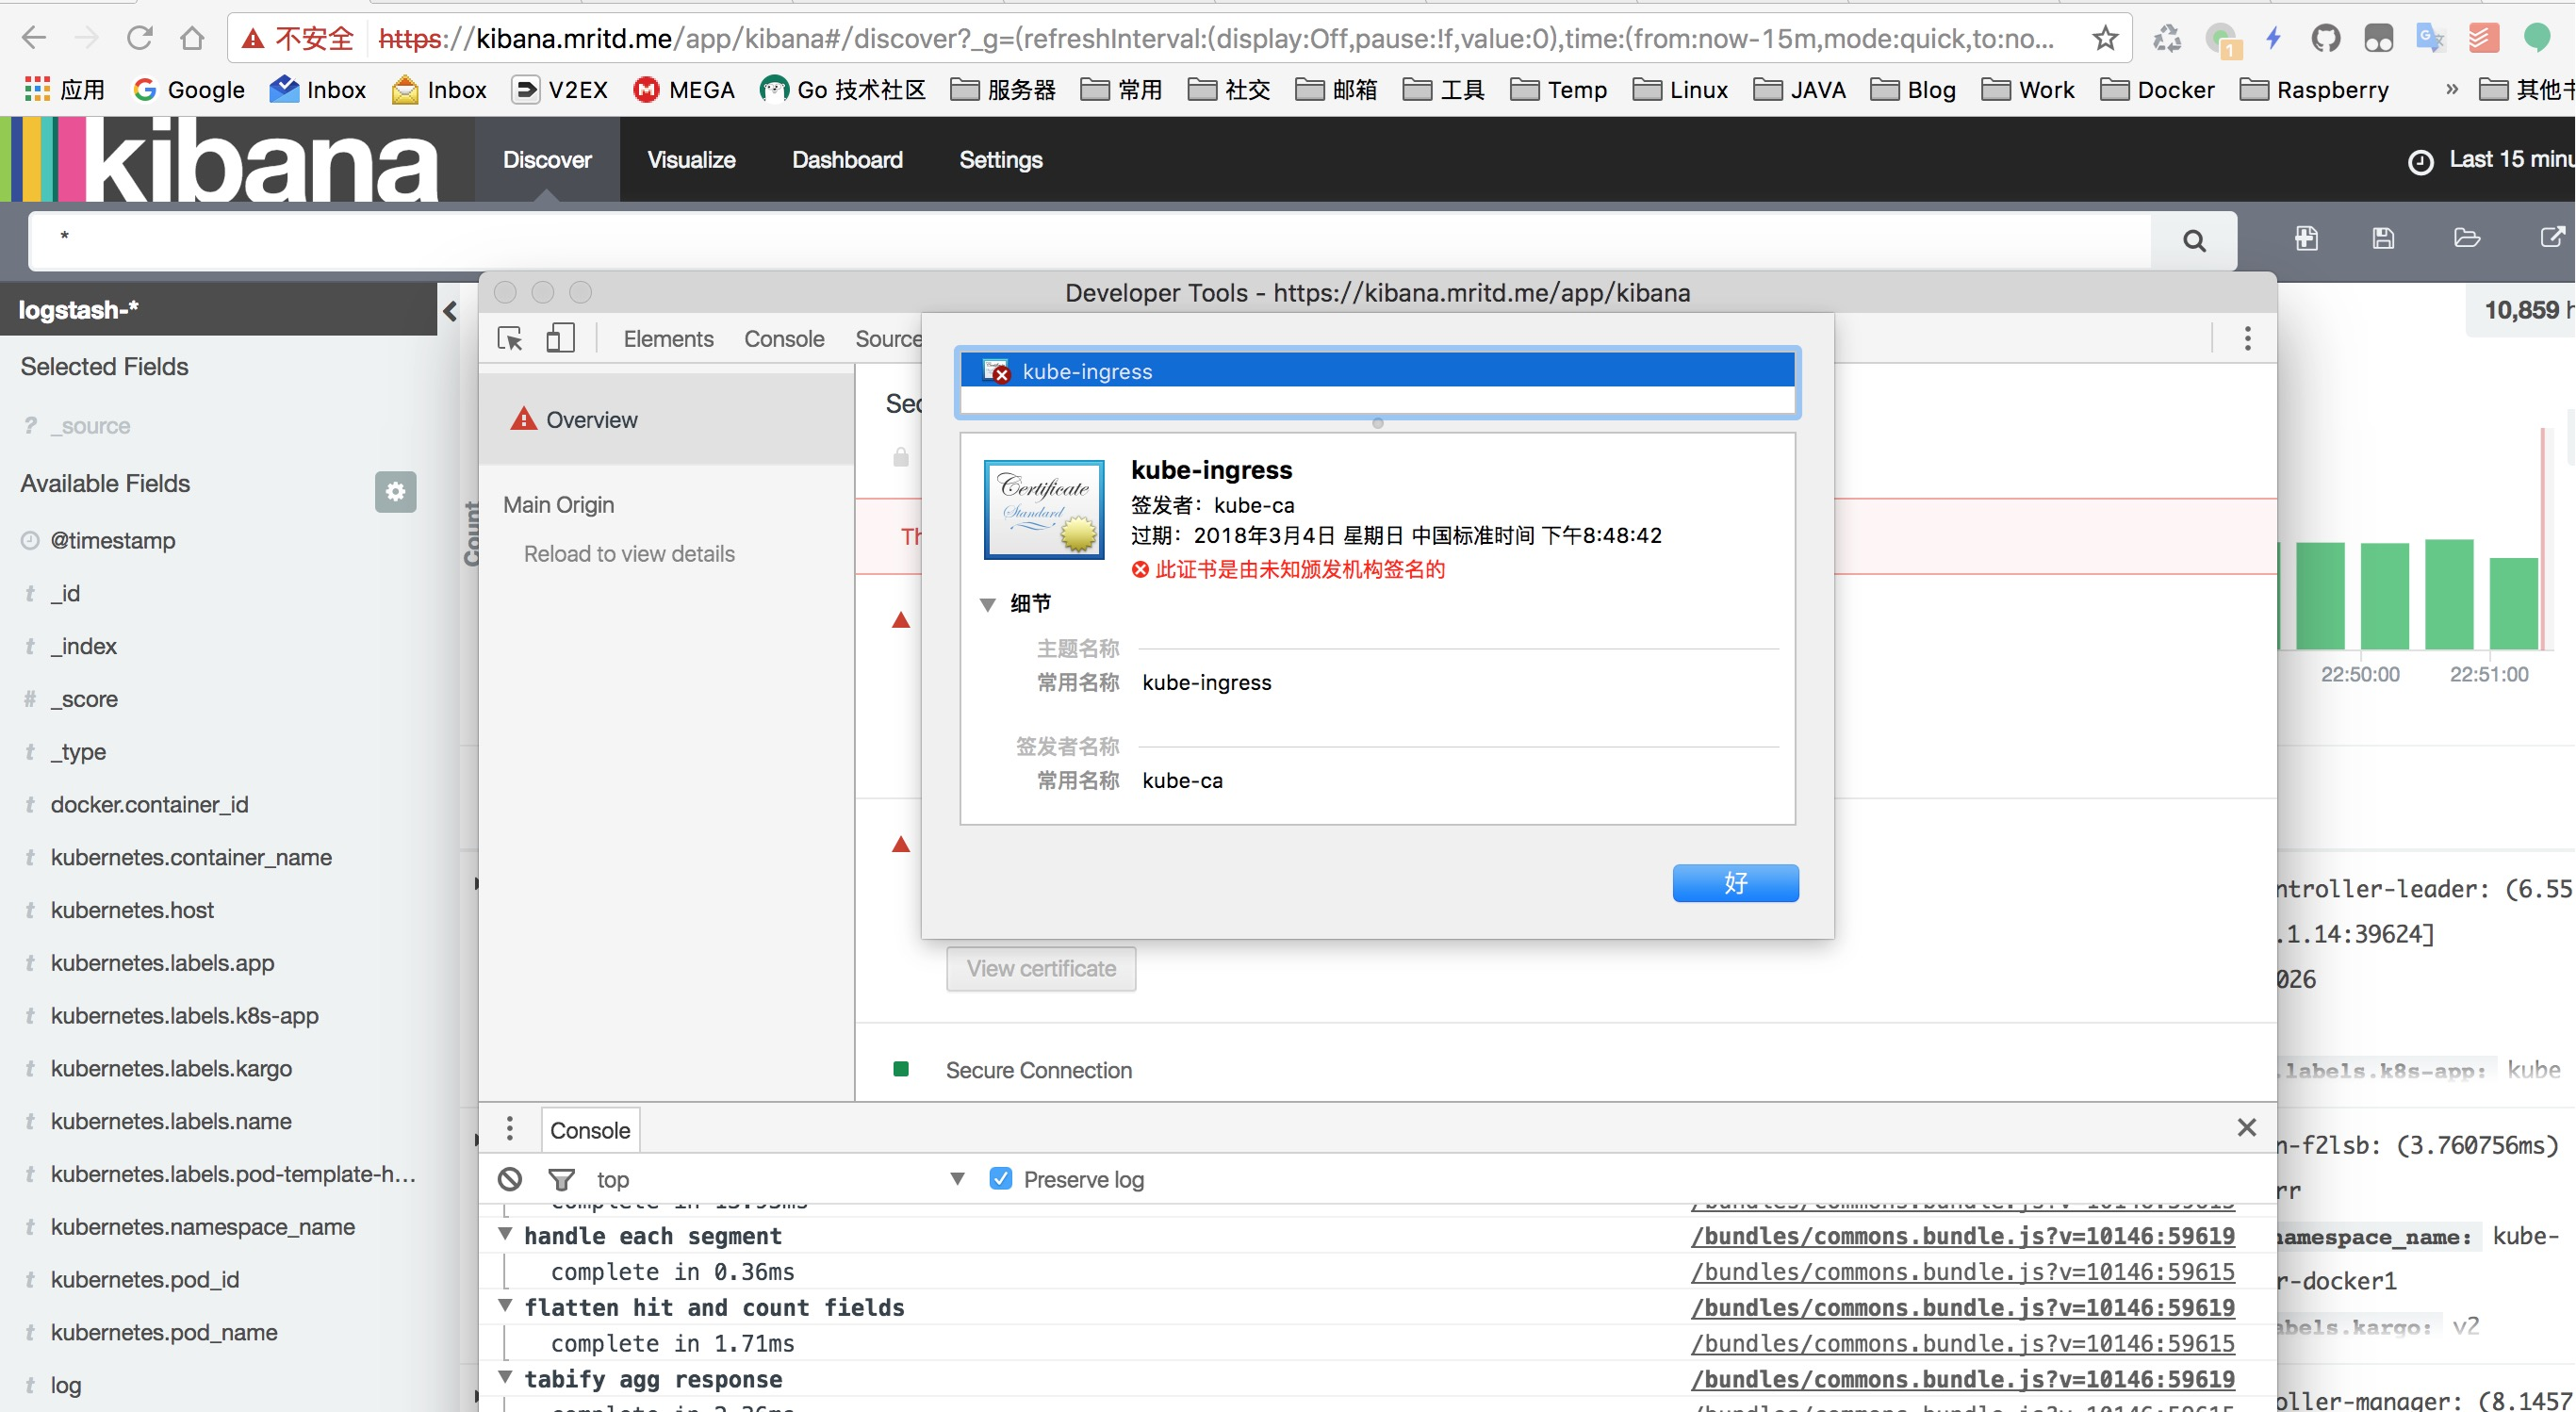
Task: Close the console drawer with X
Action: [2246, 1127]
